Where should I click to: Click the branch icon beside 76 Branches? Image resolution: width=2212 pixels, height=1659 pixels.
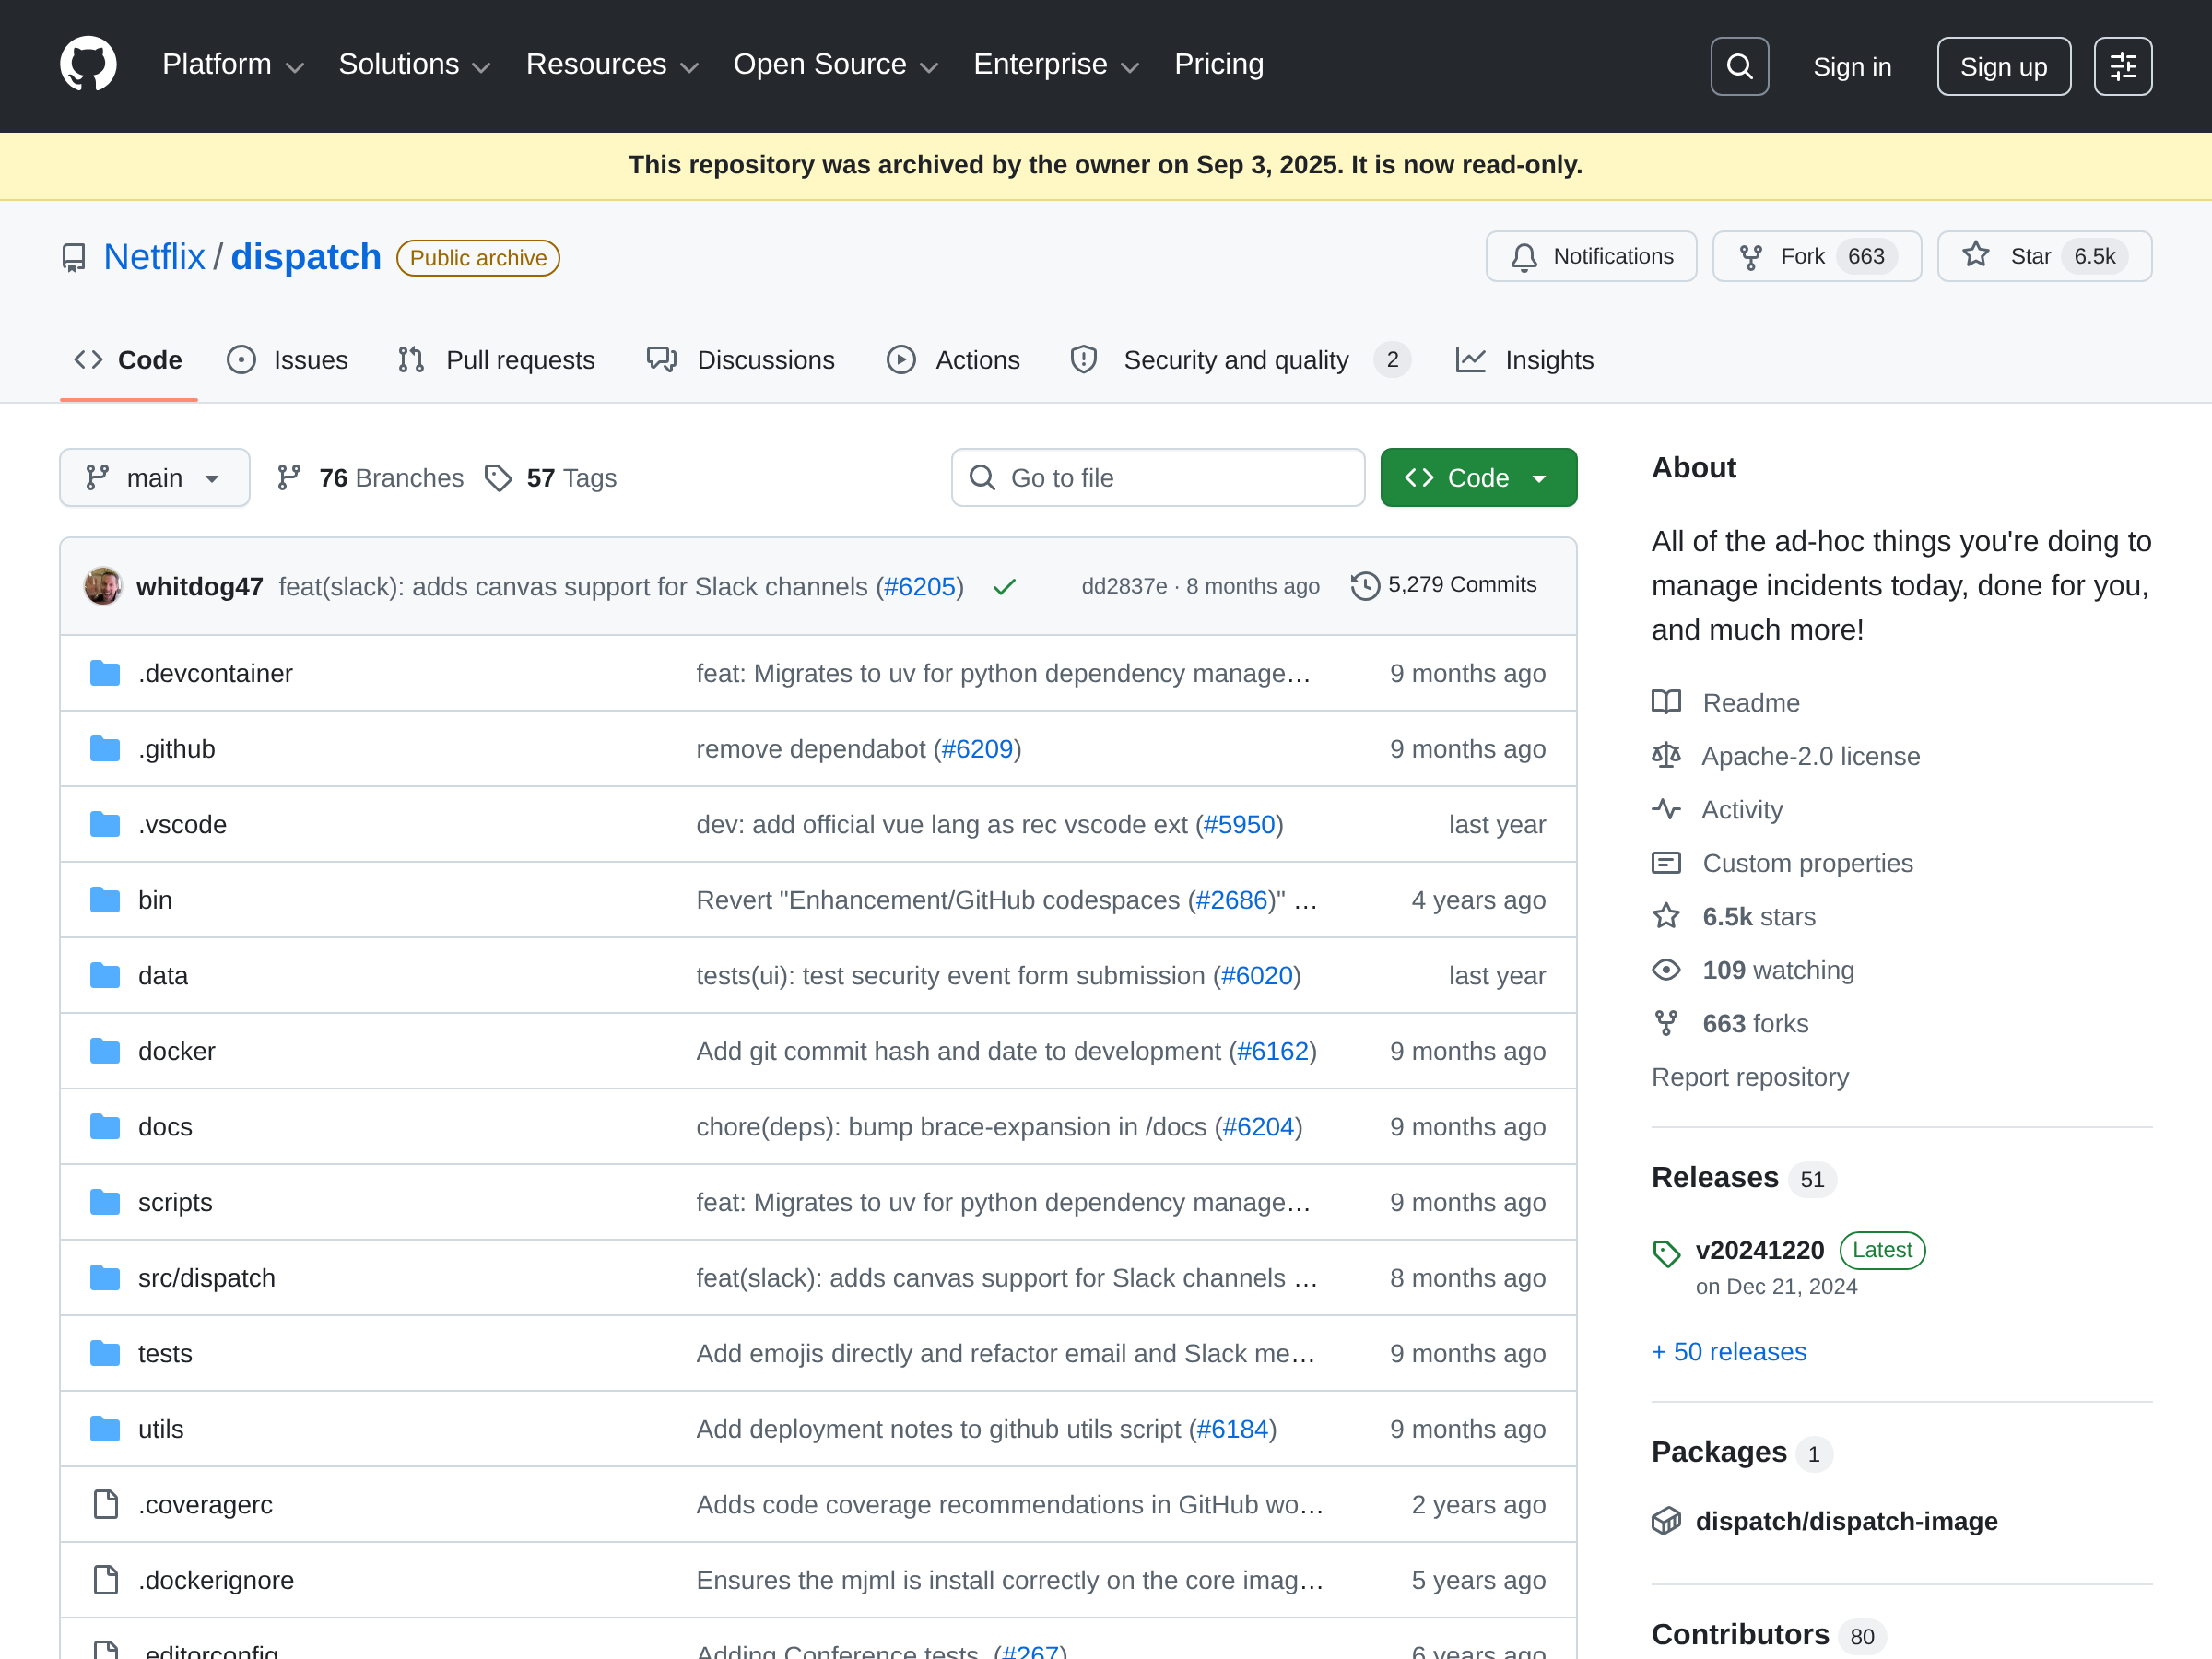[x=289, y=478]
